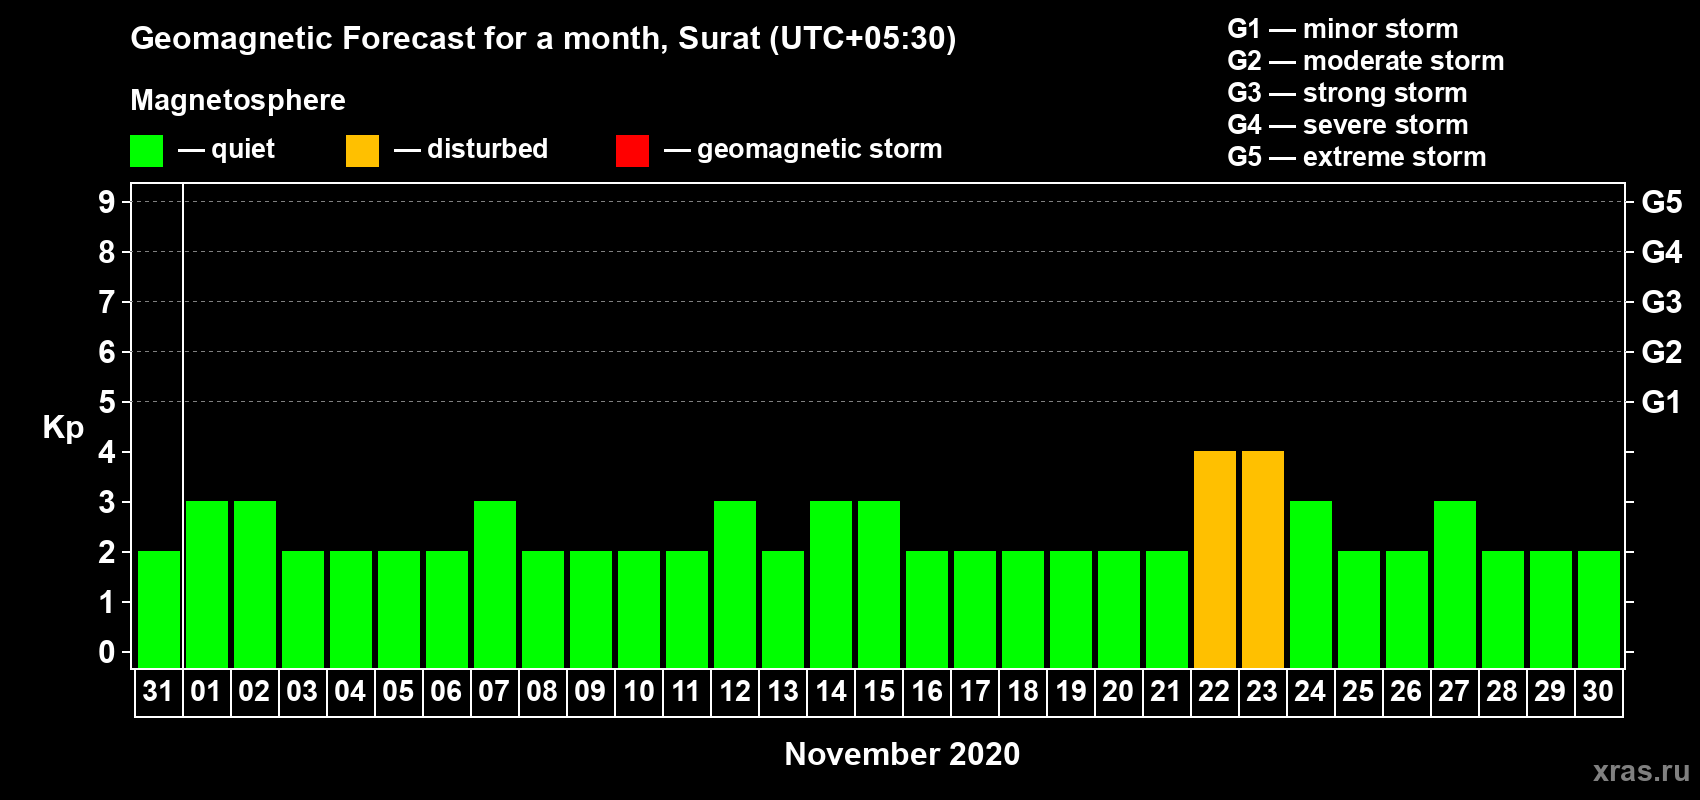Screen dimensions: 1700x800
Task: Click the bar above day 24
Action: coord(1311,584)
